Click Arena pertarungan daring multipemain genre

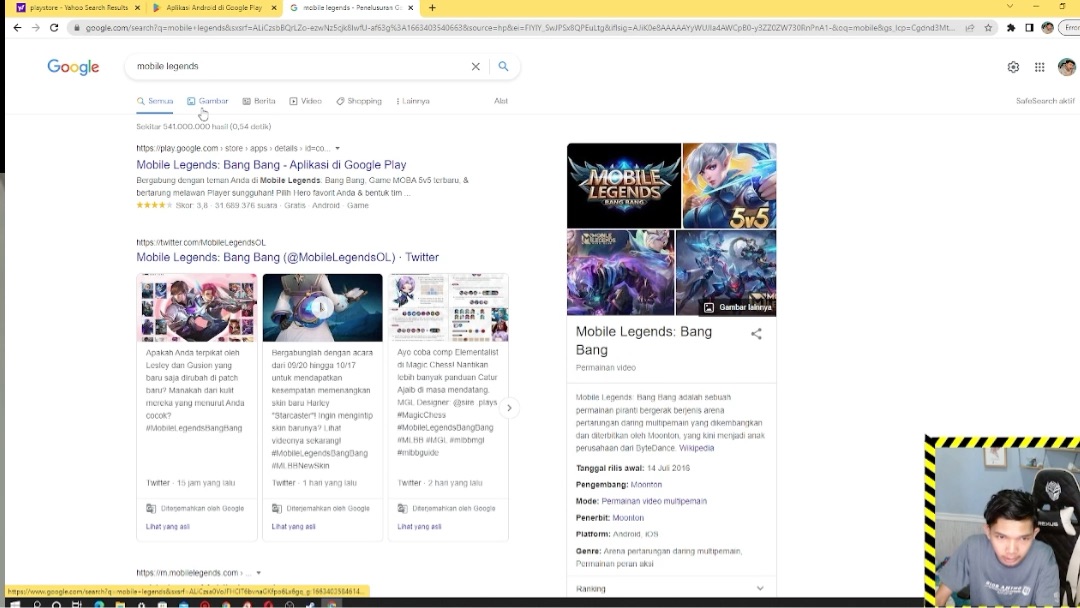point(673,552)
